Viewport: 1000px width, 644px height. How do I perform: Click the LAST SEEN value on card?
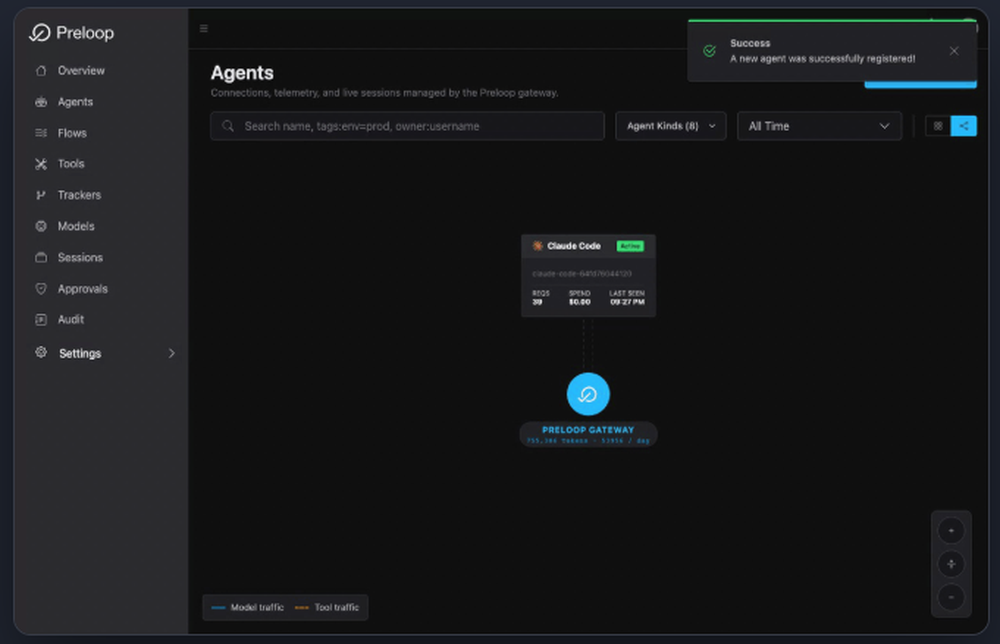coord(627,302)
